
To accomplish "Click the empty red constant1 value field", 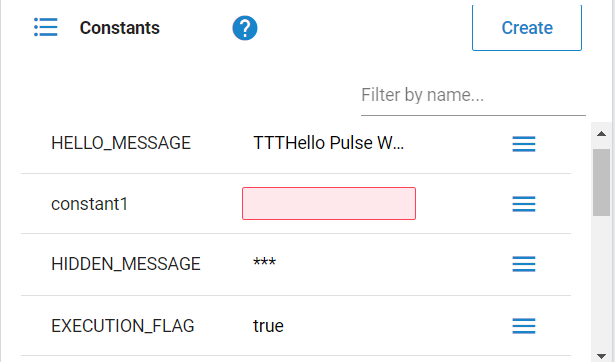I will (329, 204).
